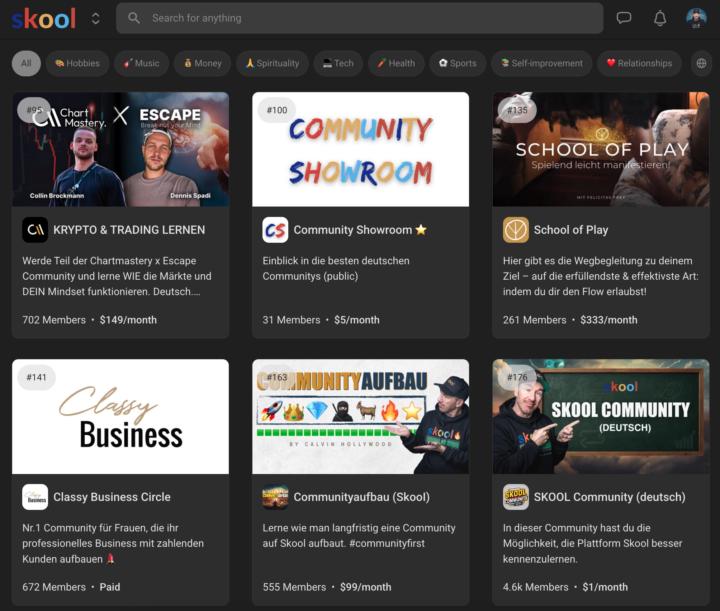Filter by Relationships category

click(639, 63)
